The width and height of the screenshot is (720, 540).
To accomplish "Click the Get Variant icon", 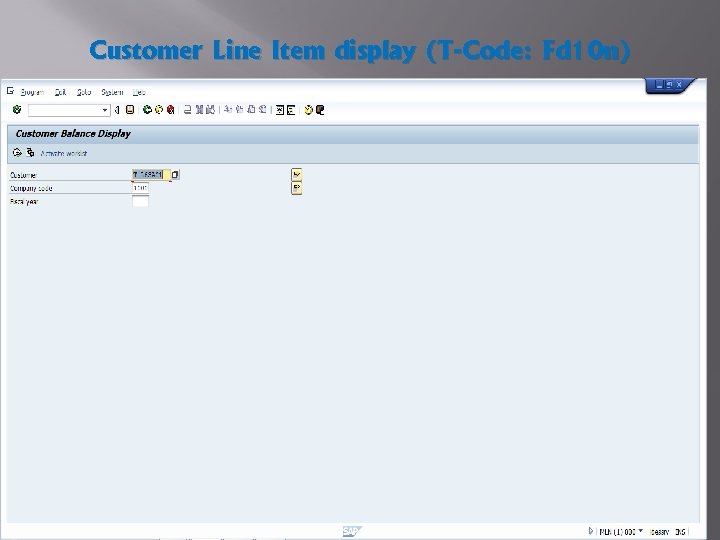I will click(30, 152).
